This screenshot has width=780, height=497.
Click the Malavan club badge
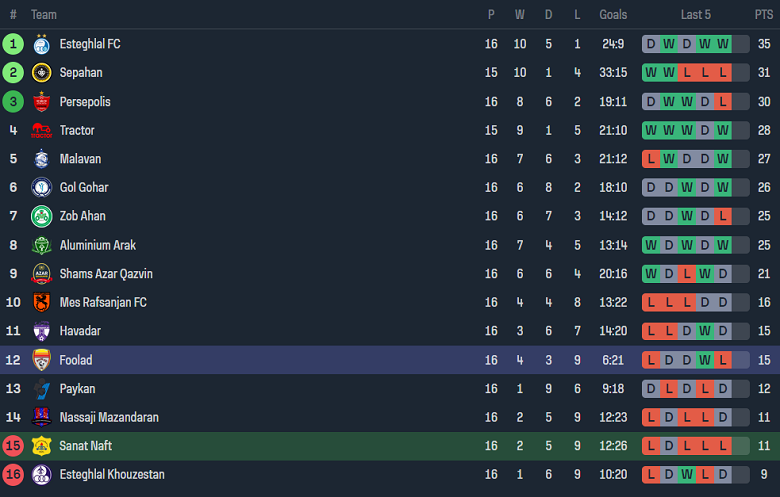pyautogui.click(x=41, y=159)
